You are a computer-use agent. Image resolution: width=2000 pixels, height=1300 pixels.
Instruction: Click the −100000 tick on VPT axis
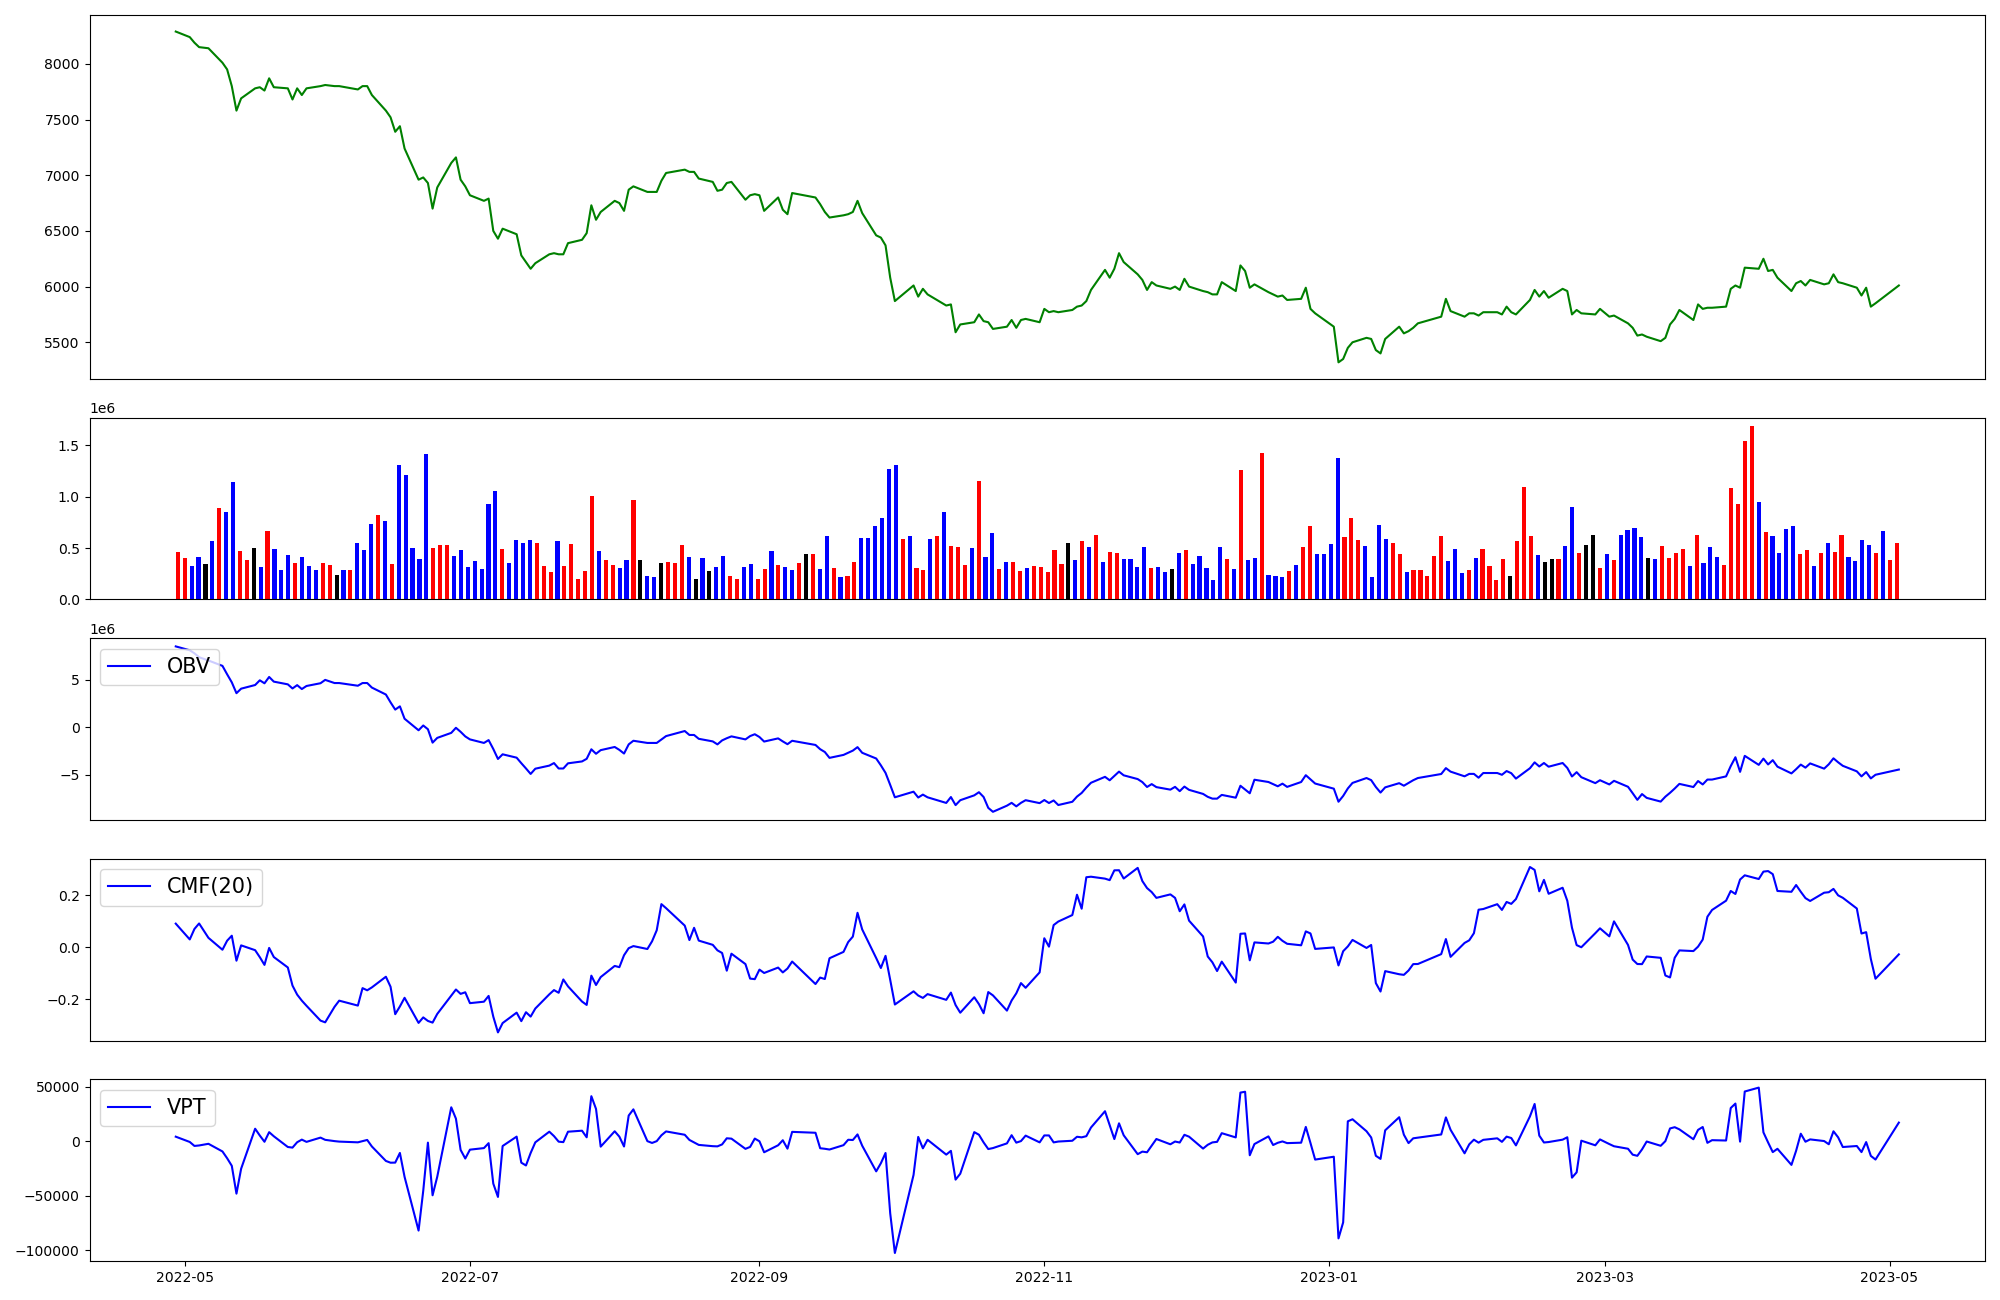(x=48, y=1251)
